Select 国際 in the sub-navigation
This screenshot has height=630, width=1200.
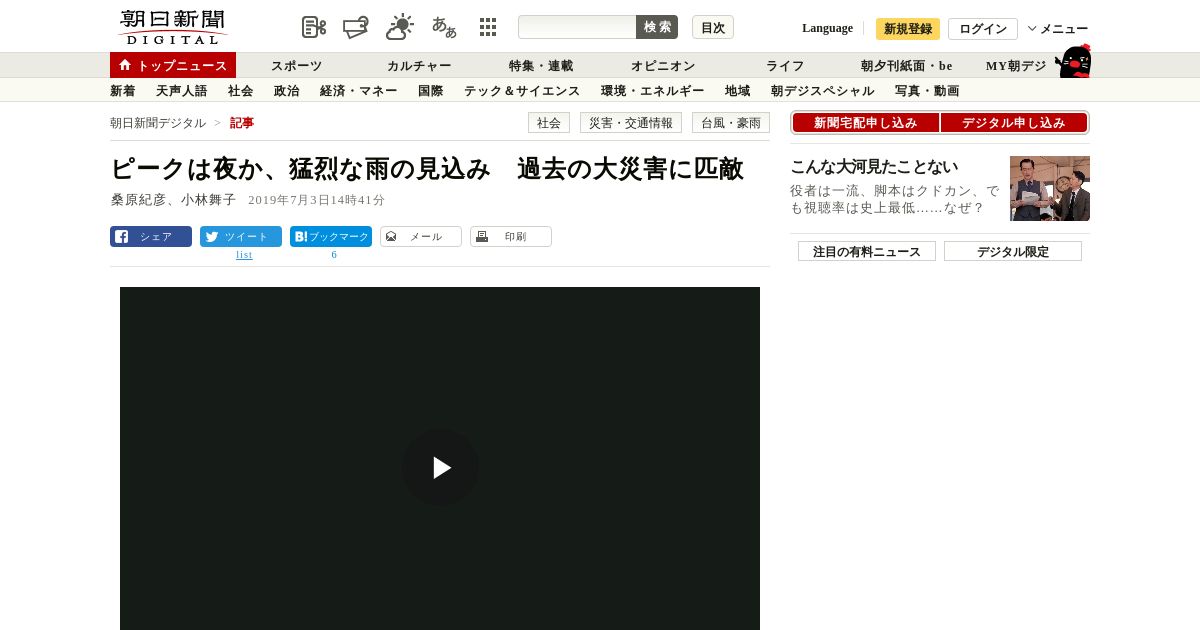431,91
